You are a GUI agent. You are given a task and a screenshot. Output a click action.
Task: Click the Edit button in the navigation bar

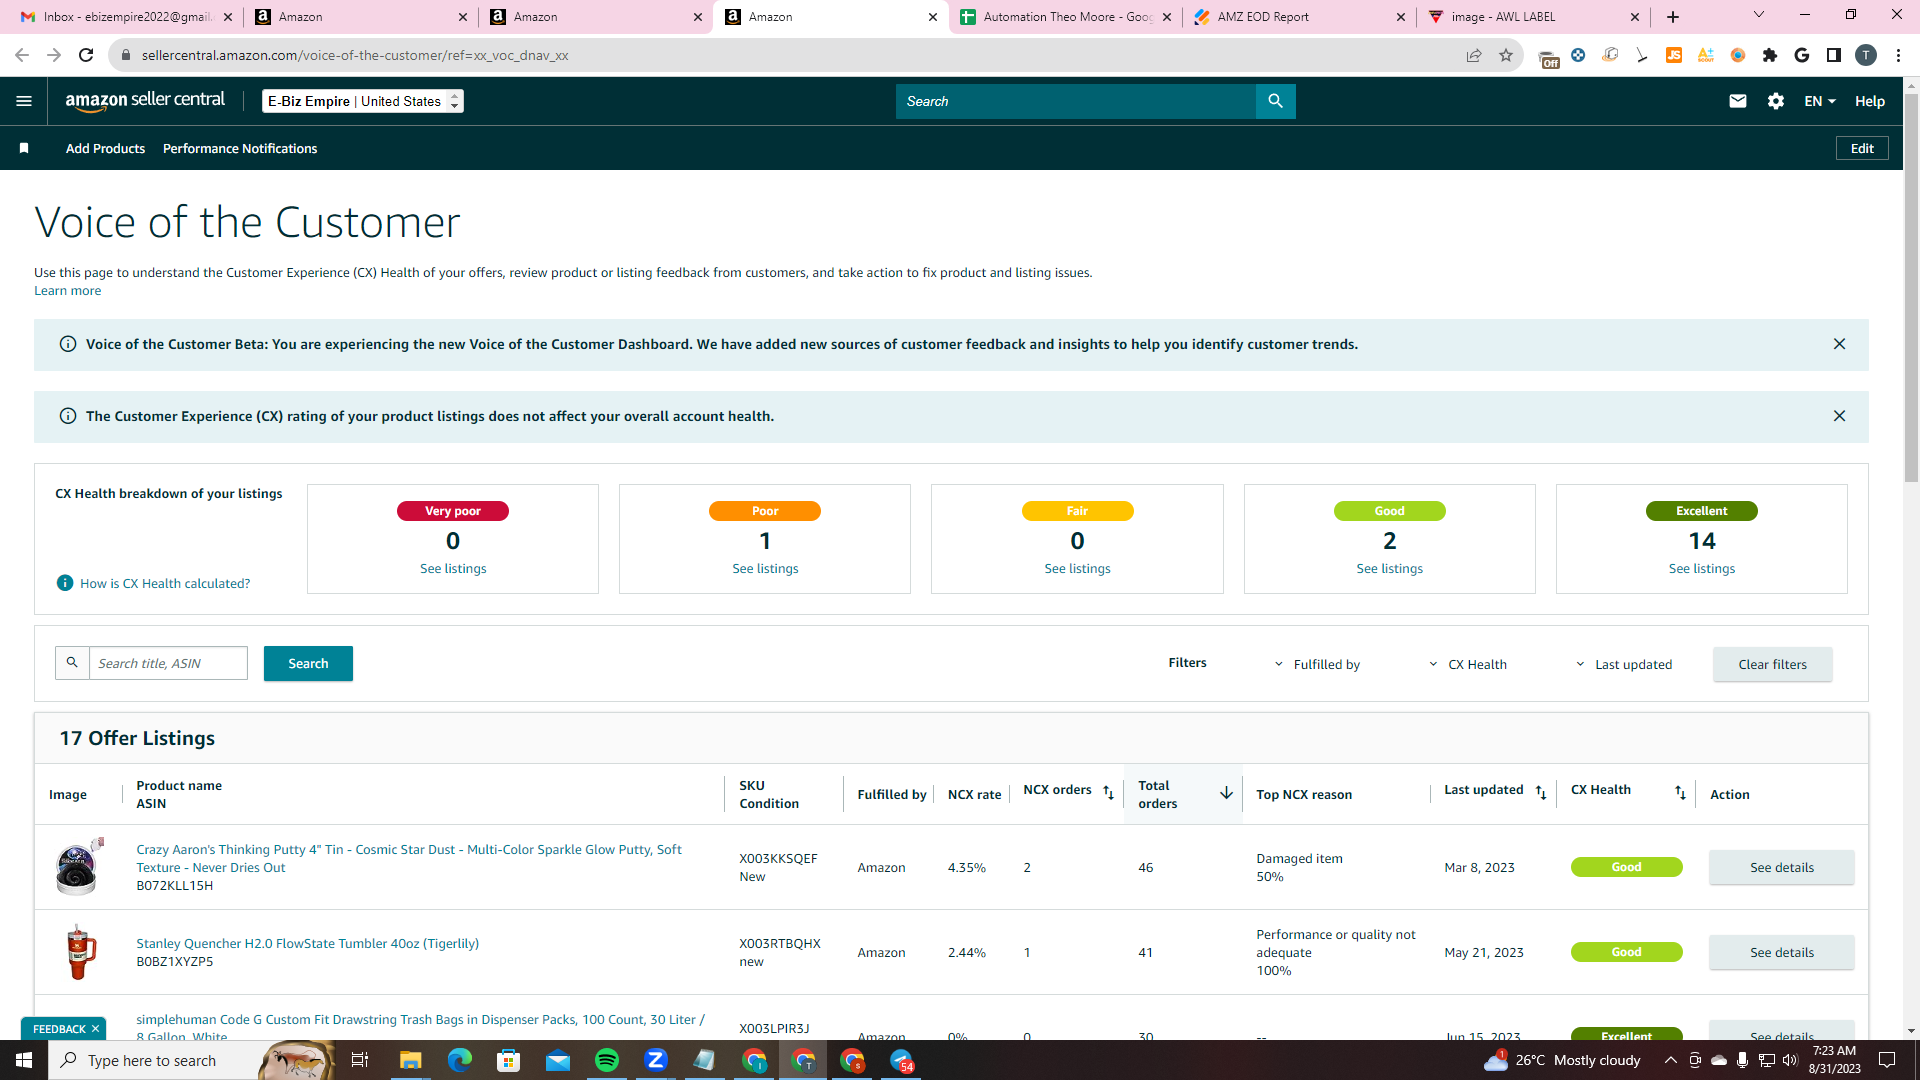click(1862, 148)
